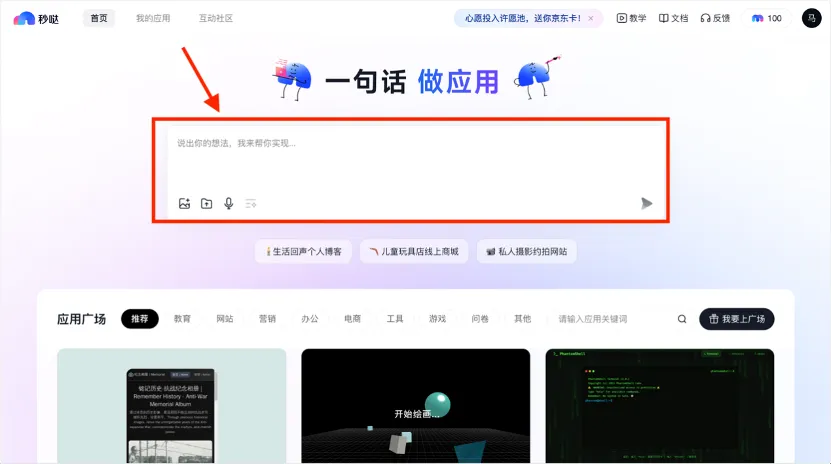Close the 许愿池 promotion banner

591,18
